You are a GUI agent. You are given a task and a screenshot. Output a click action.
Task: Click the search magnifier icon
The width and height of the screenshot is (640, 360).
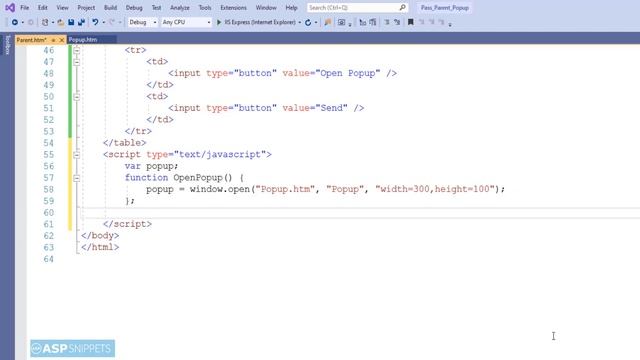[x=402, y=7]
